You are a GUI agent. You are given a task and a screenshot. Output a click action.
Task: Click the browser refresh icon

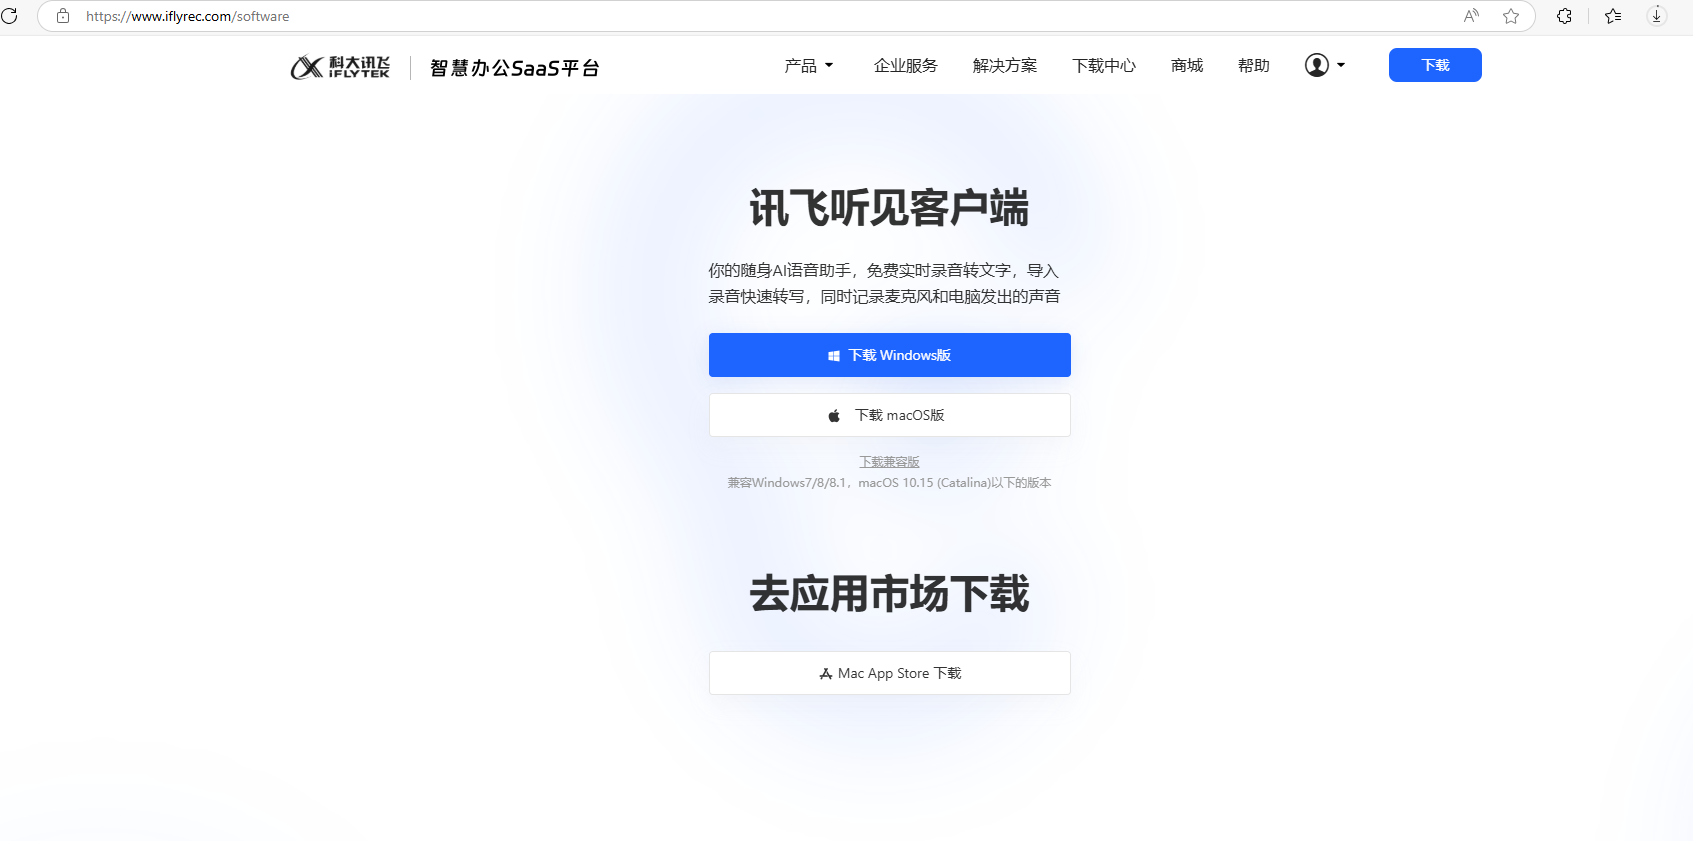pyautogui.click(x=9, y=16)
